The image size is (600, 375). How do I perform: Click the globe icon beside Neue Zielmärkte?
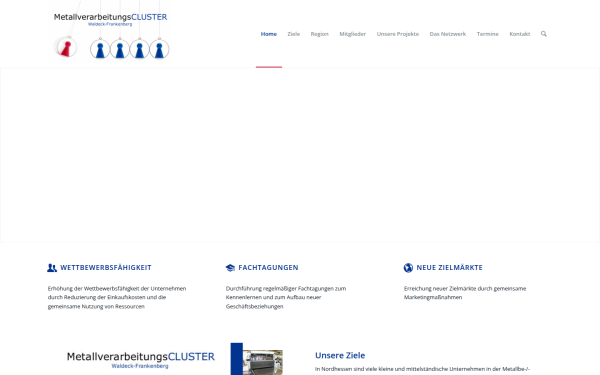pos(408,268)
